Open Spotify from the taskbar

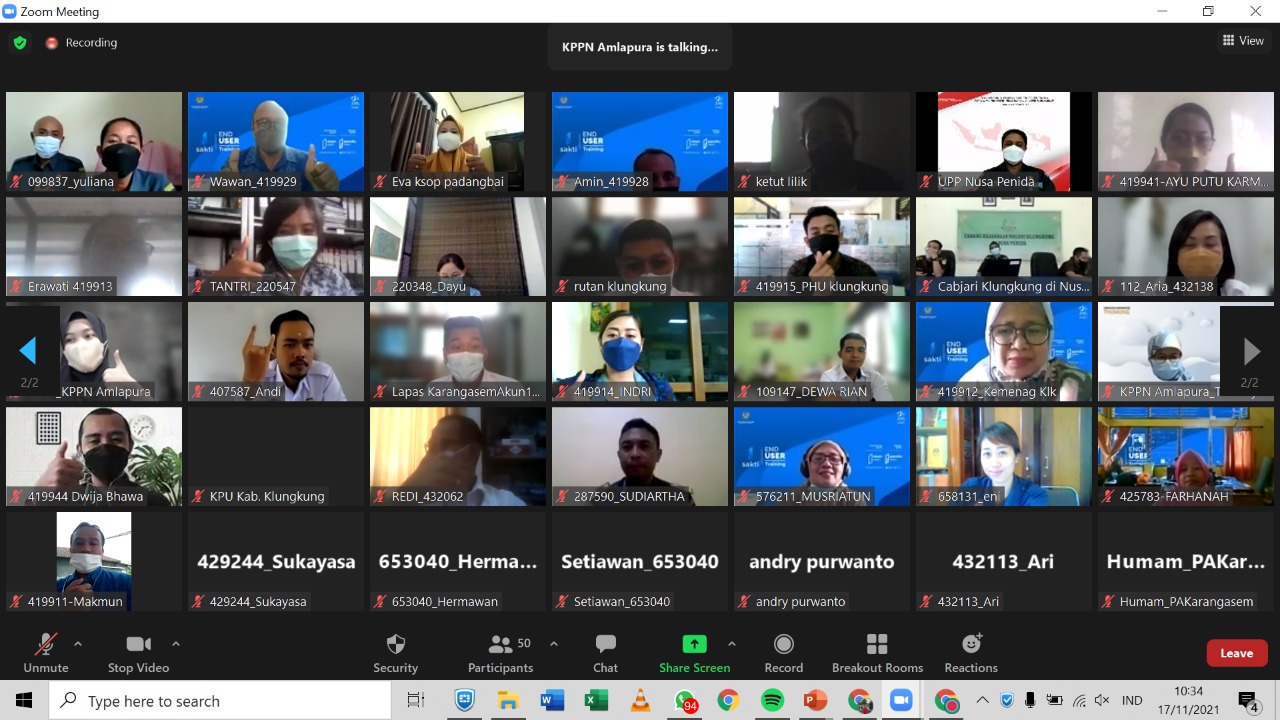pos(772,700)
